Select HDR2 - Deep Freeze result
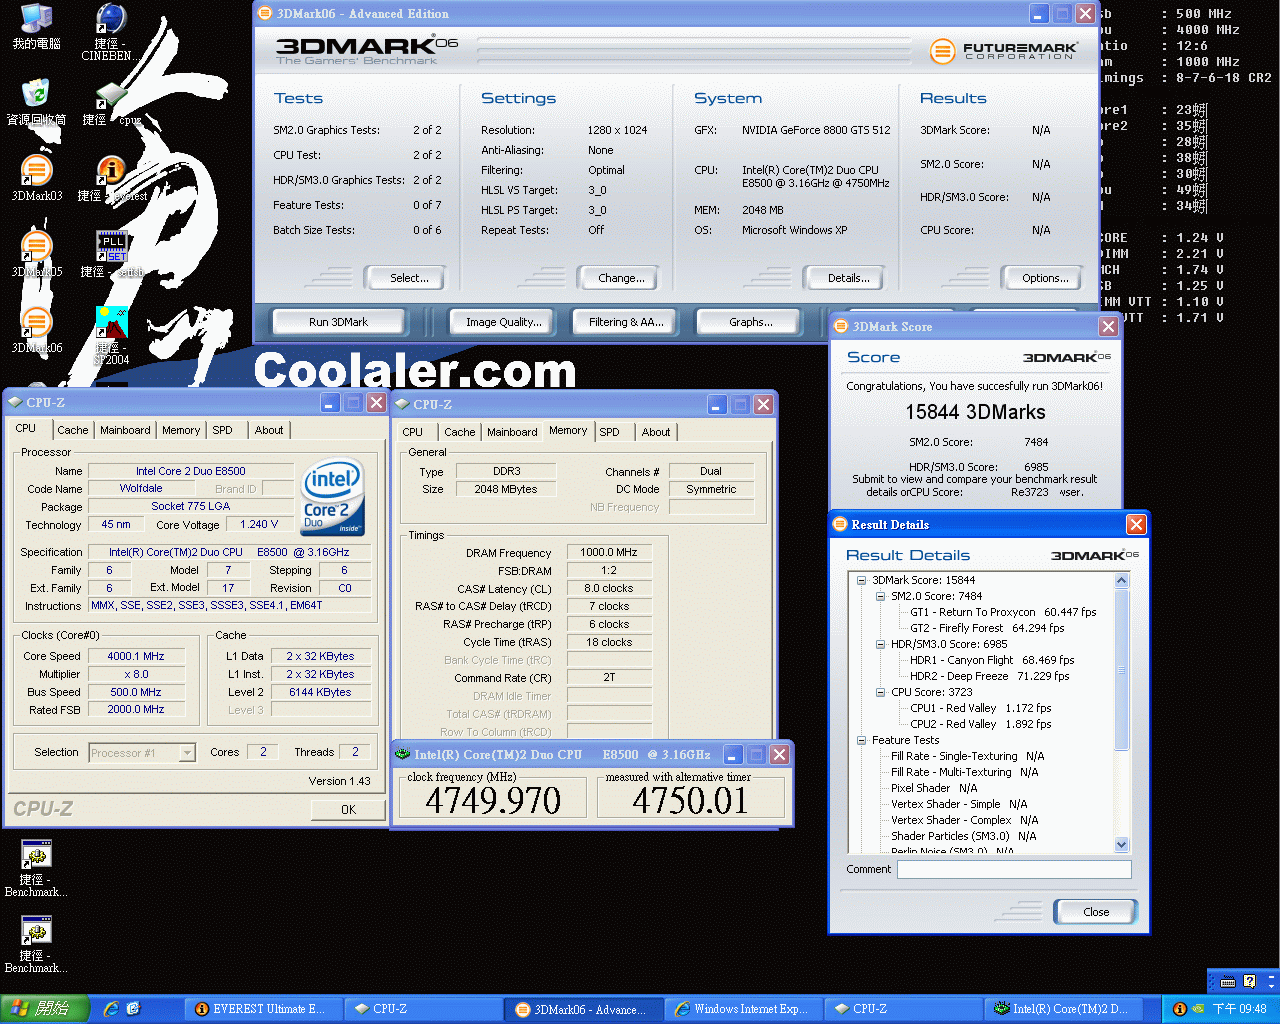Screen dimensions: 1280x1024 990,676
